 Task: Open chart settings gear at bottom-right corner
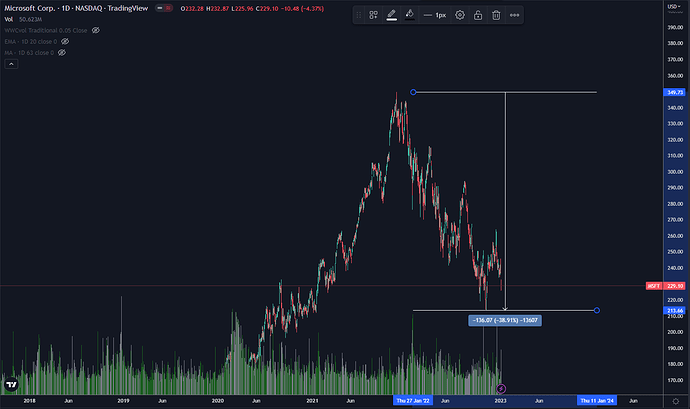pyautogui.click(x=676, y=401)
